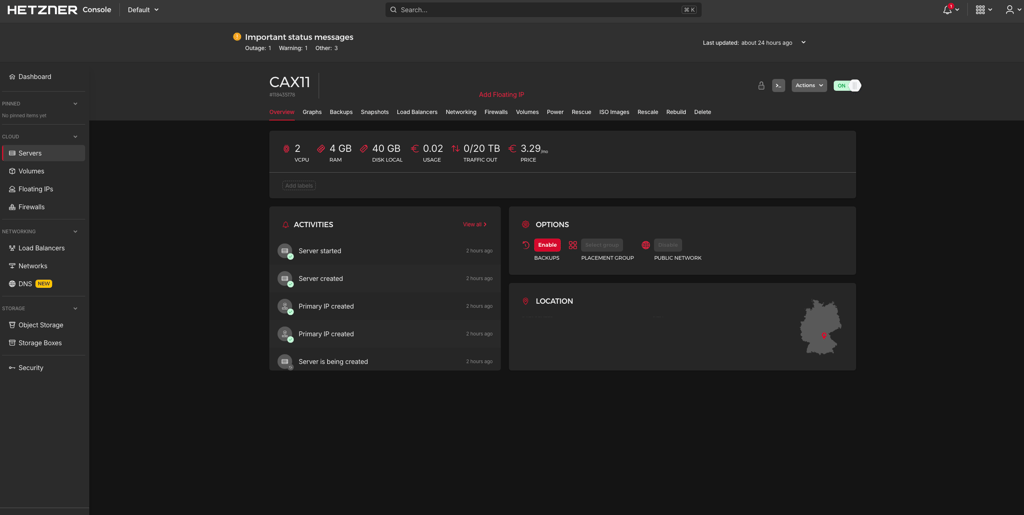Click the placement group icon

click(x=573, y=245)
